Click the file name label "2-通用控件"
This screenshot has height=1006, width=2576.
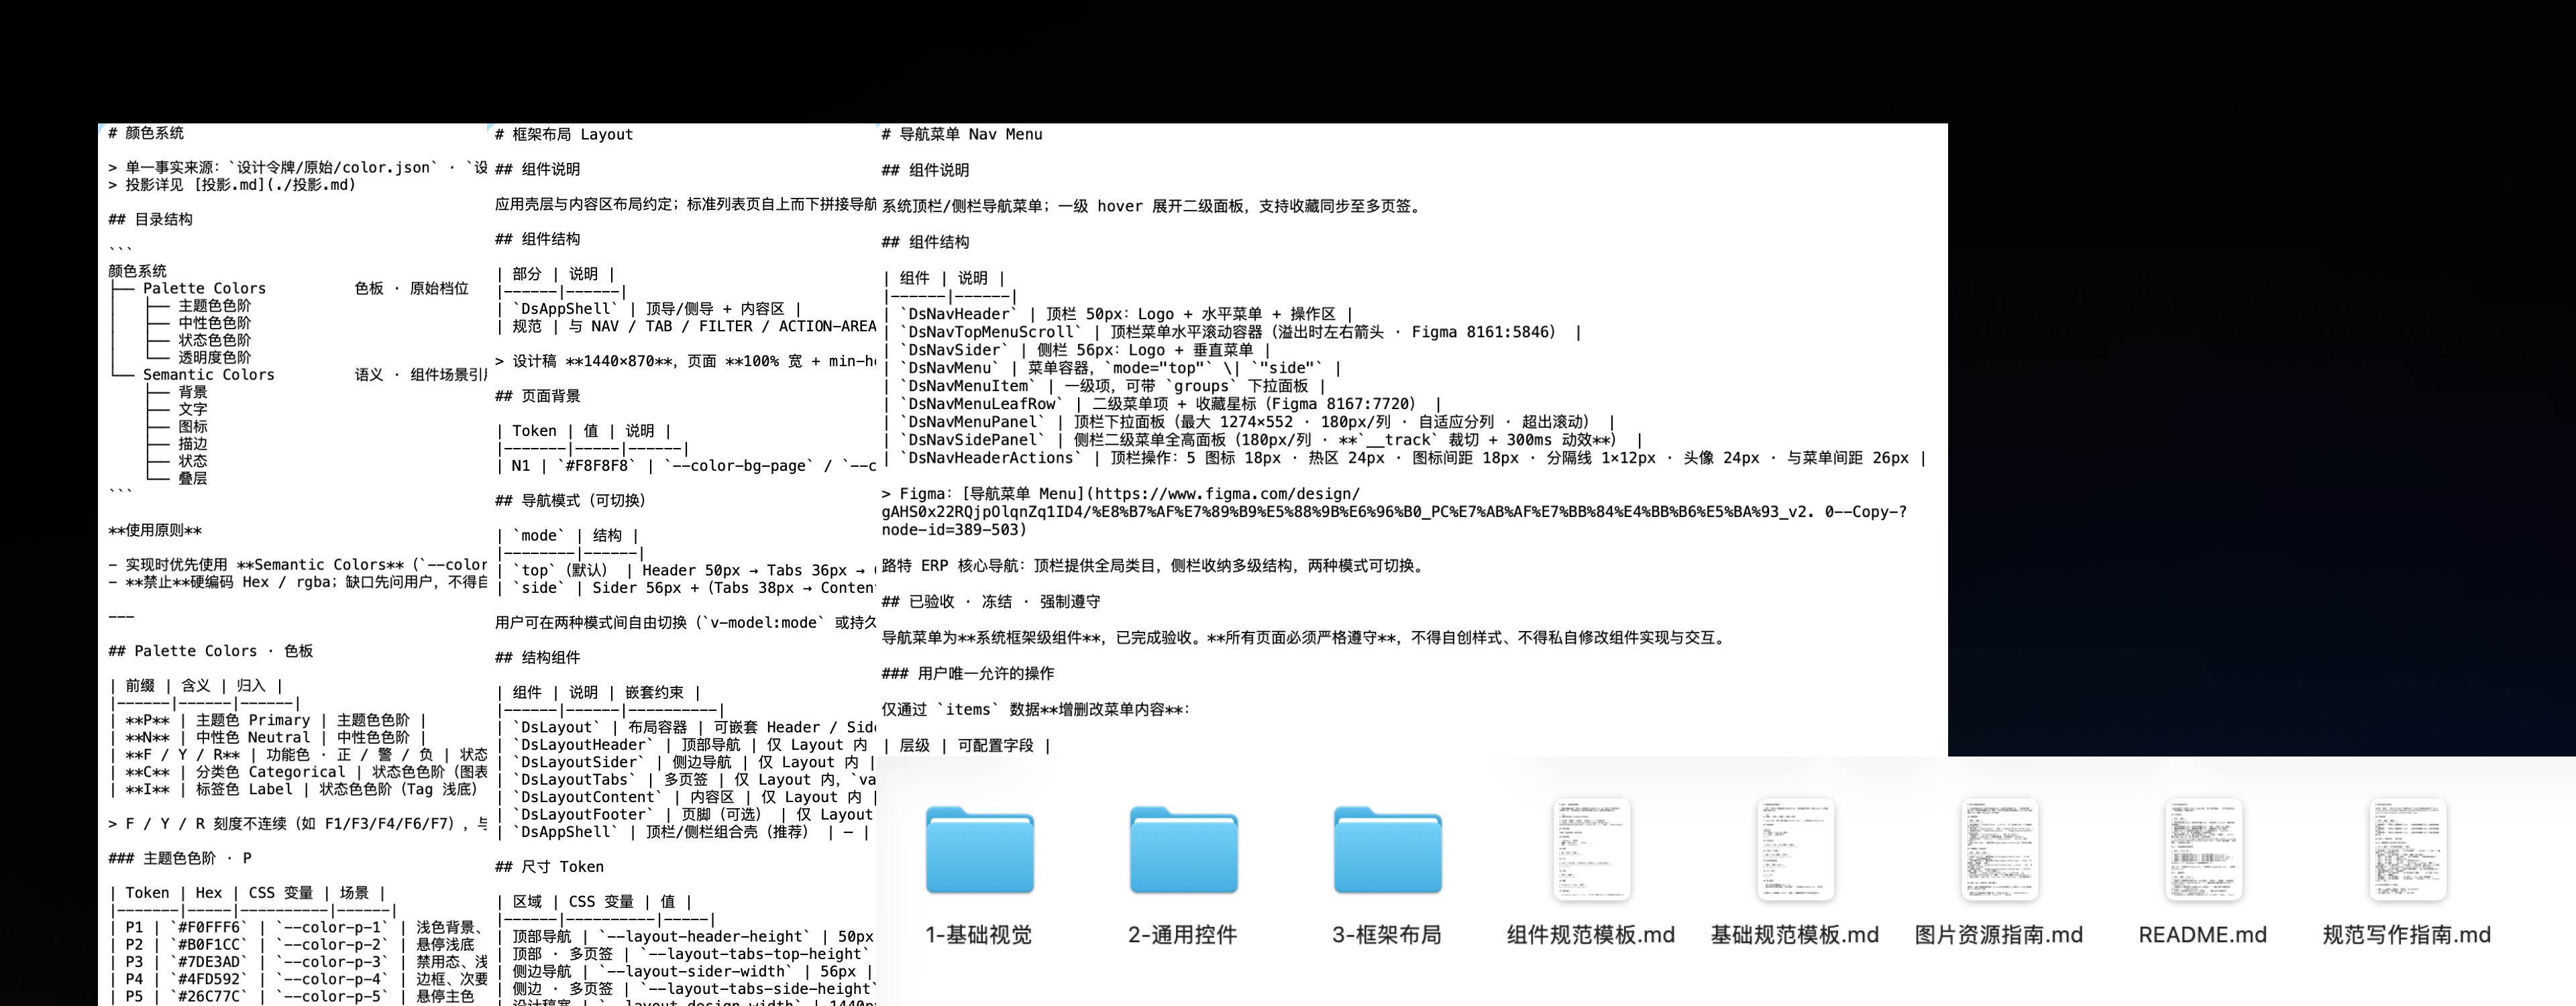click(x=1183, y=935)
